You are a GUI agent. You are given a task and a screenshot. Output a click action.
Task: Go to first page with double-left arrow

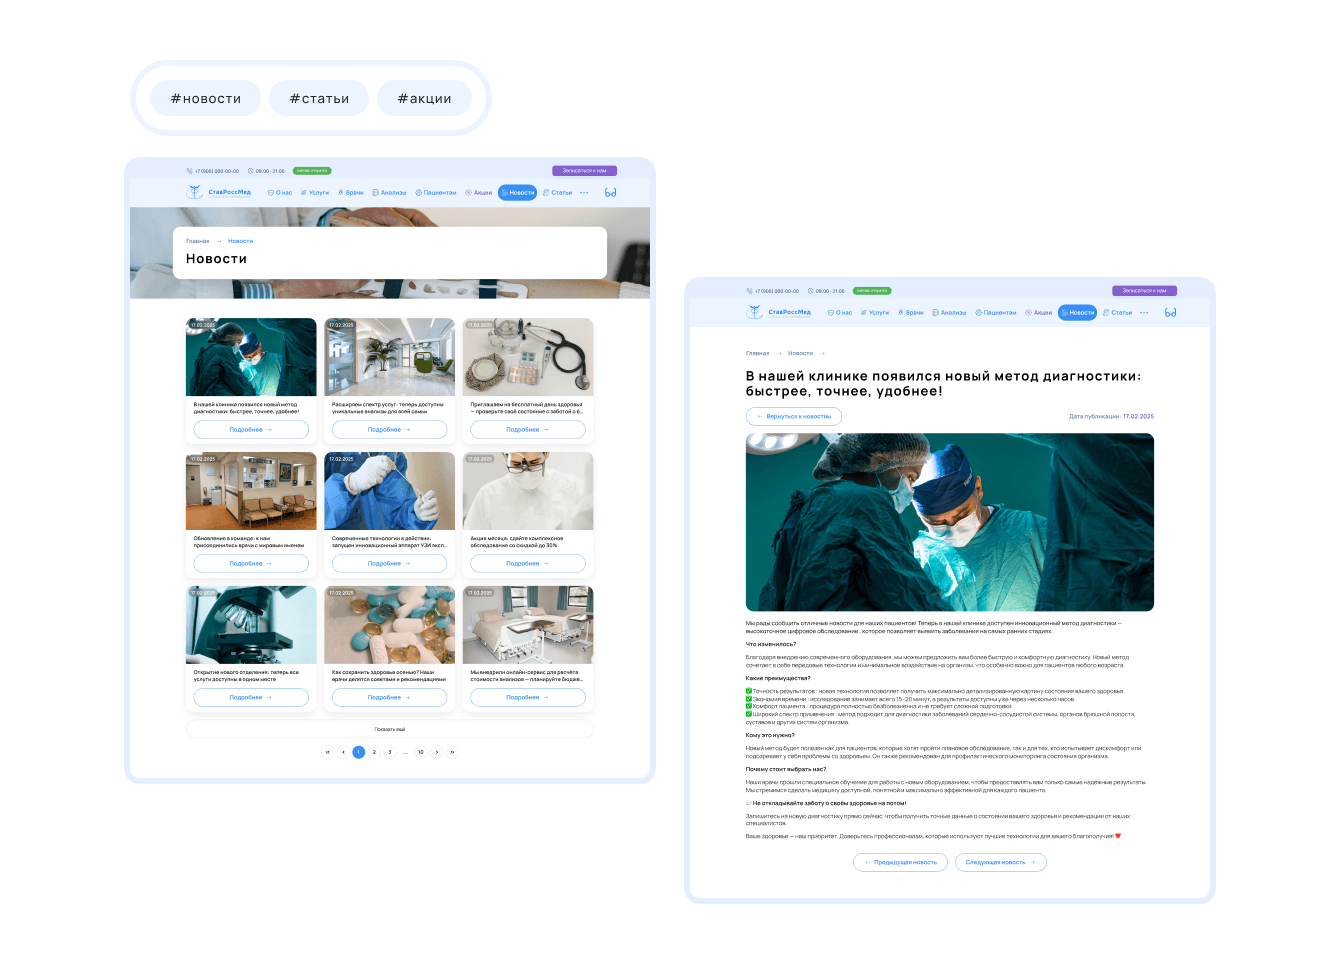327,752
